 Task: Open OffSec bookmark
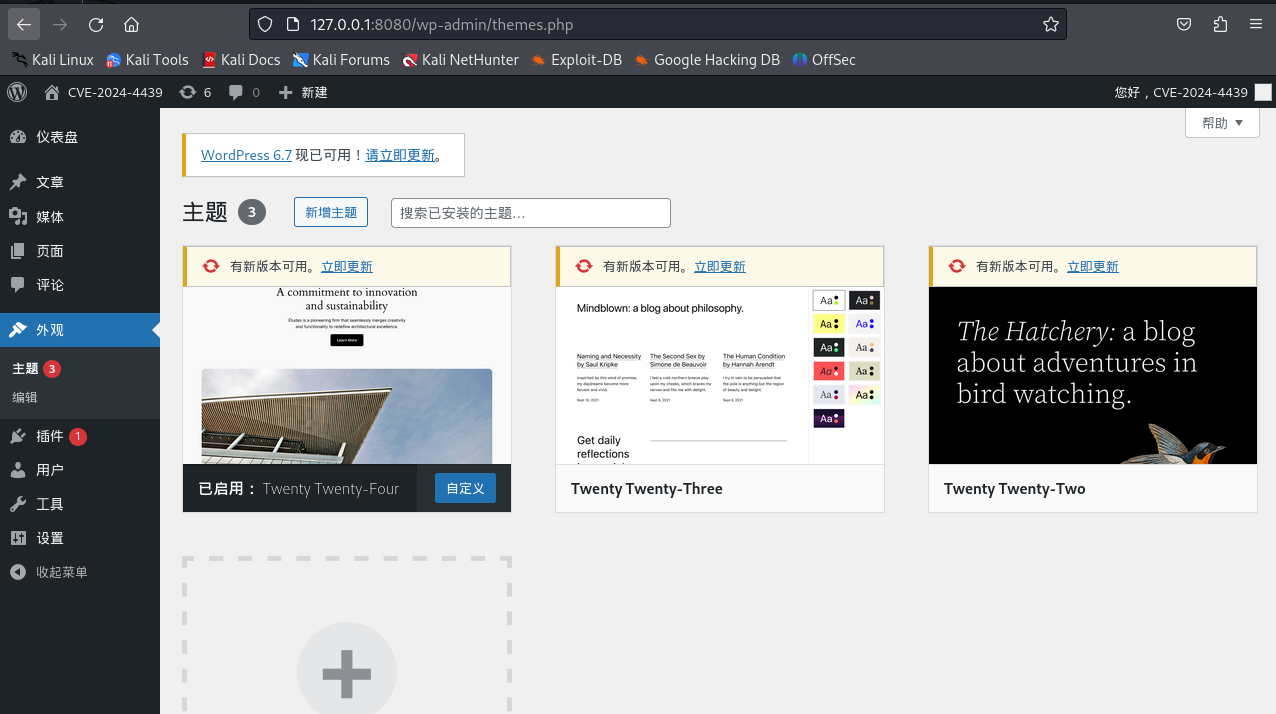pos(824,60)
